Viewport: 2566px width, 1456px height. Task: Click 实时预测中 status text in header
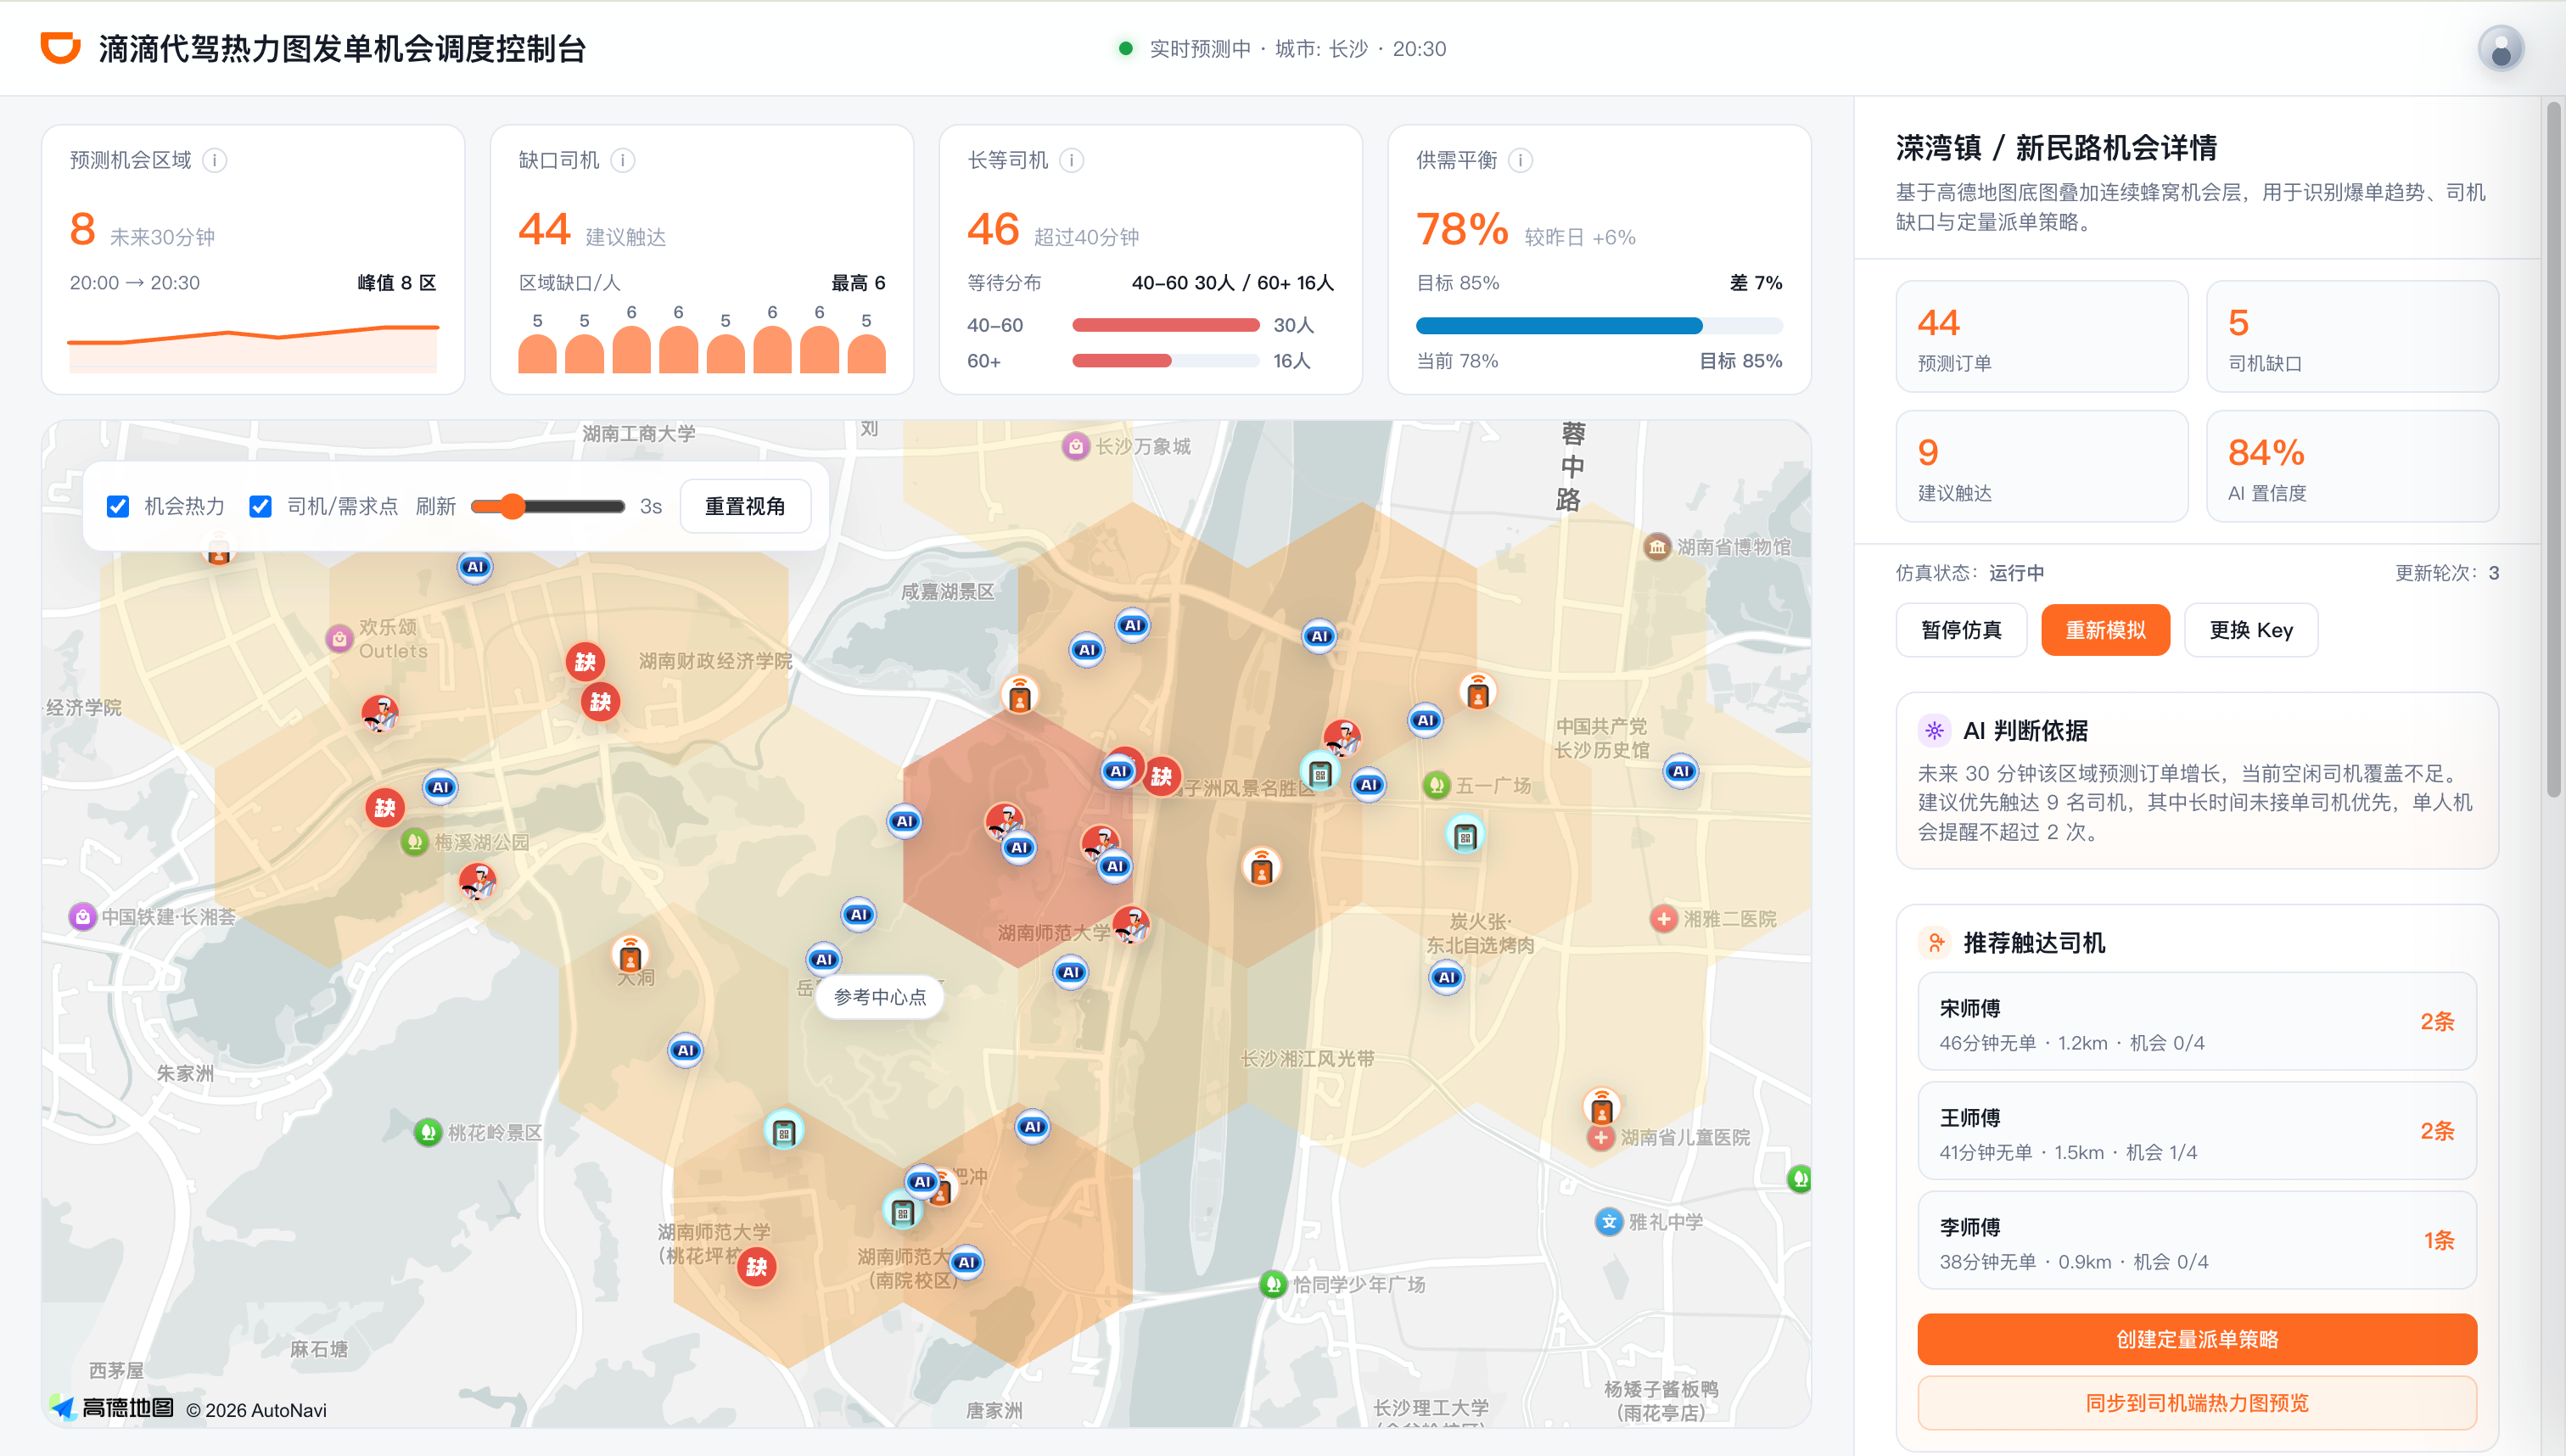[x=1199, y=48]
